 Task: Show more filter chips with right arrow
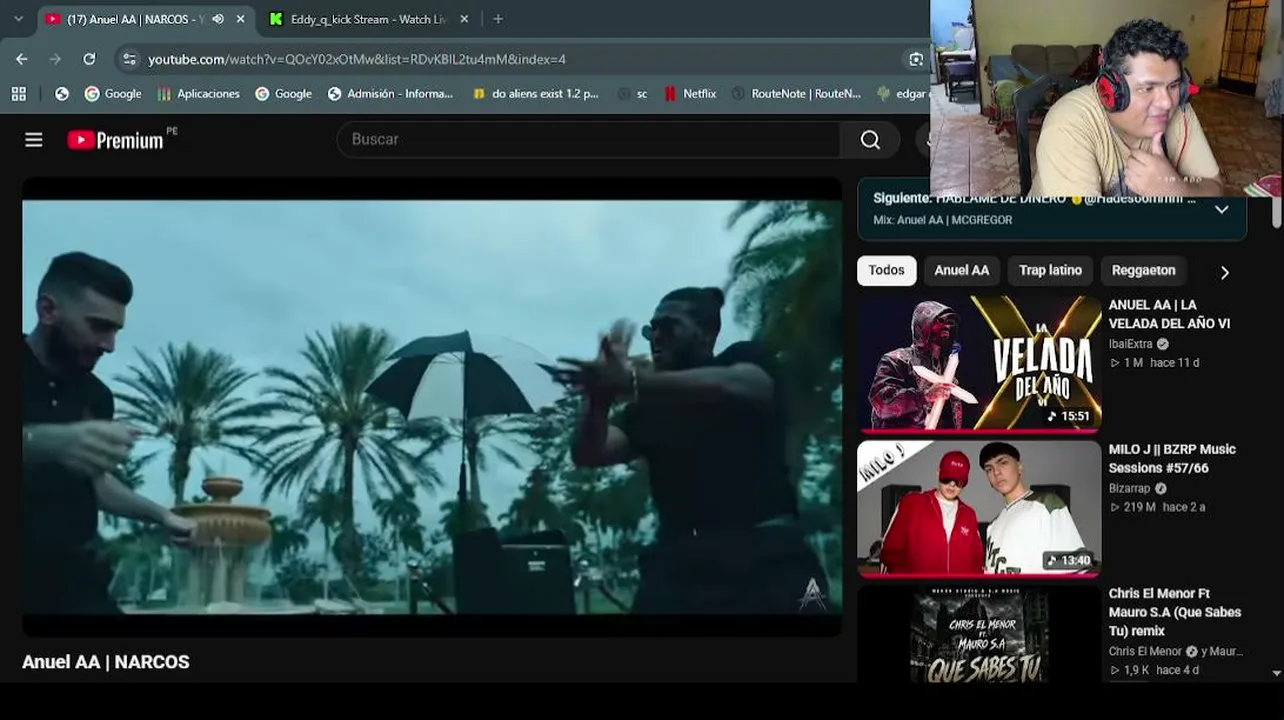[x=1224, y=272]
